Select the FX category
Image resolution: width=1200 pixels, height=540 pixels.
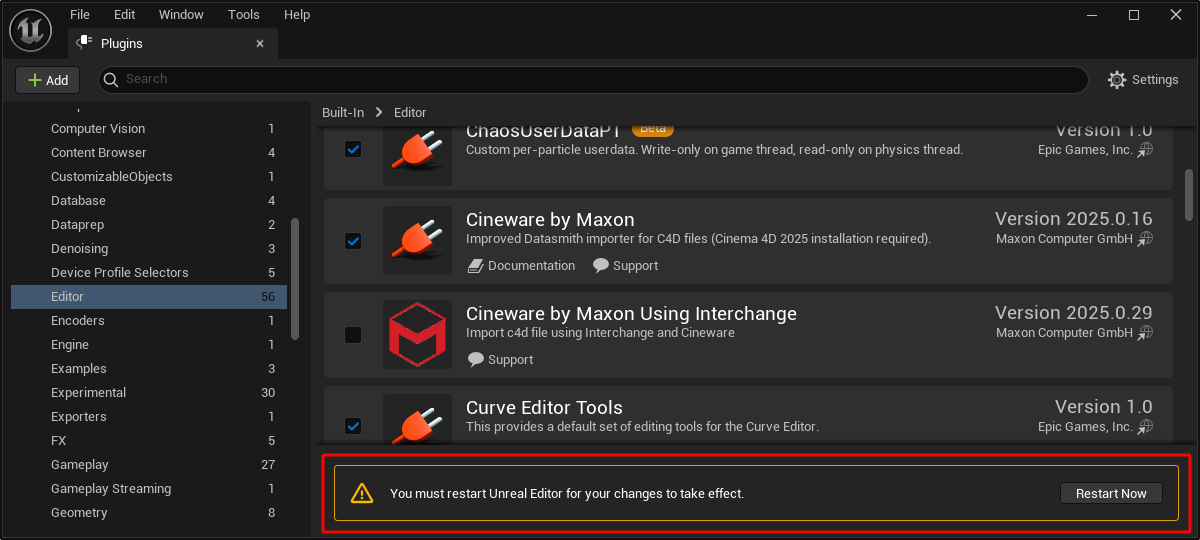tap(149, 441)
